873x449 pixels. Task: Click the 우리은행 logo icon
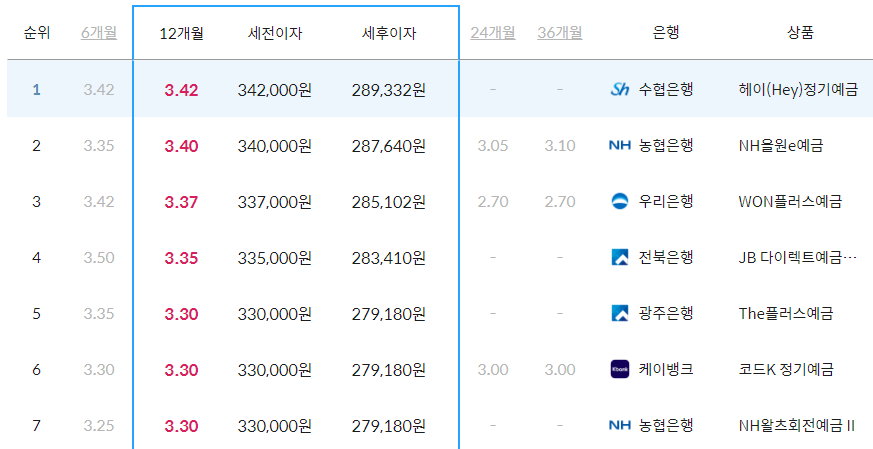click(620, 202)
